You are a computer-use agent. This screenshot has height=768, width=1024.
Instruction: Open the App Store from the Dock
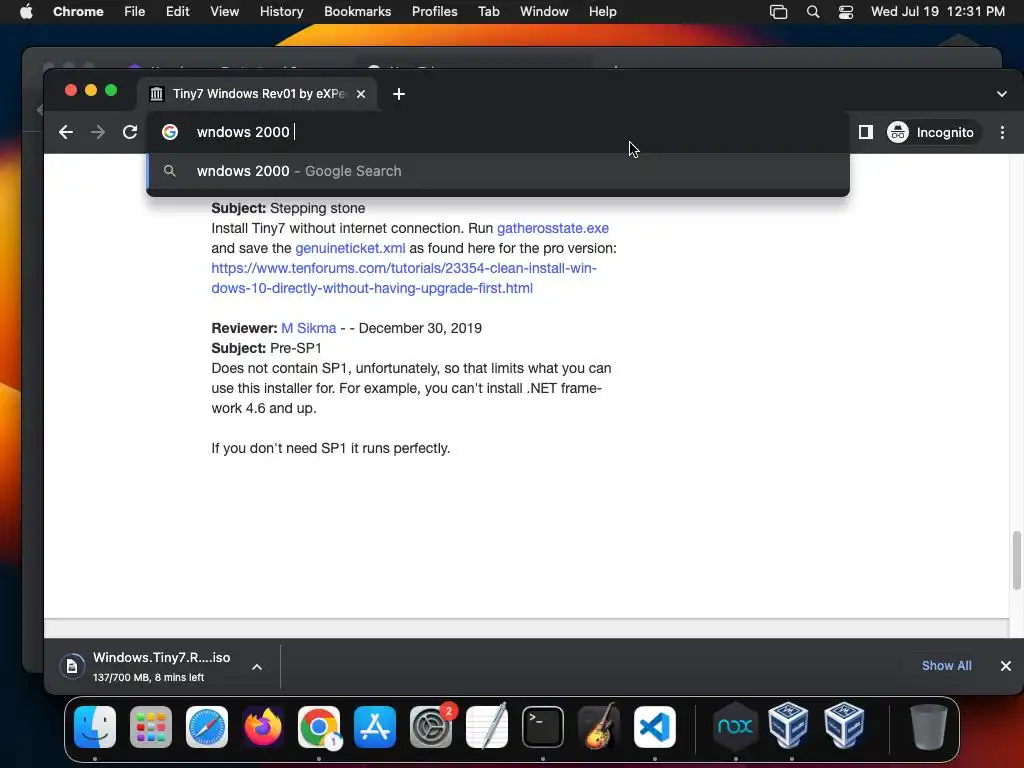click(375, 727)
